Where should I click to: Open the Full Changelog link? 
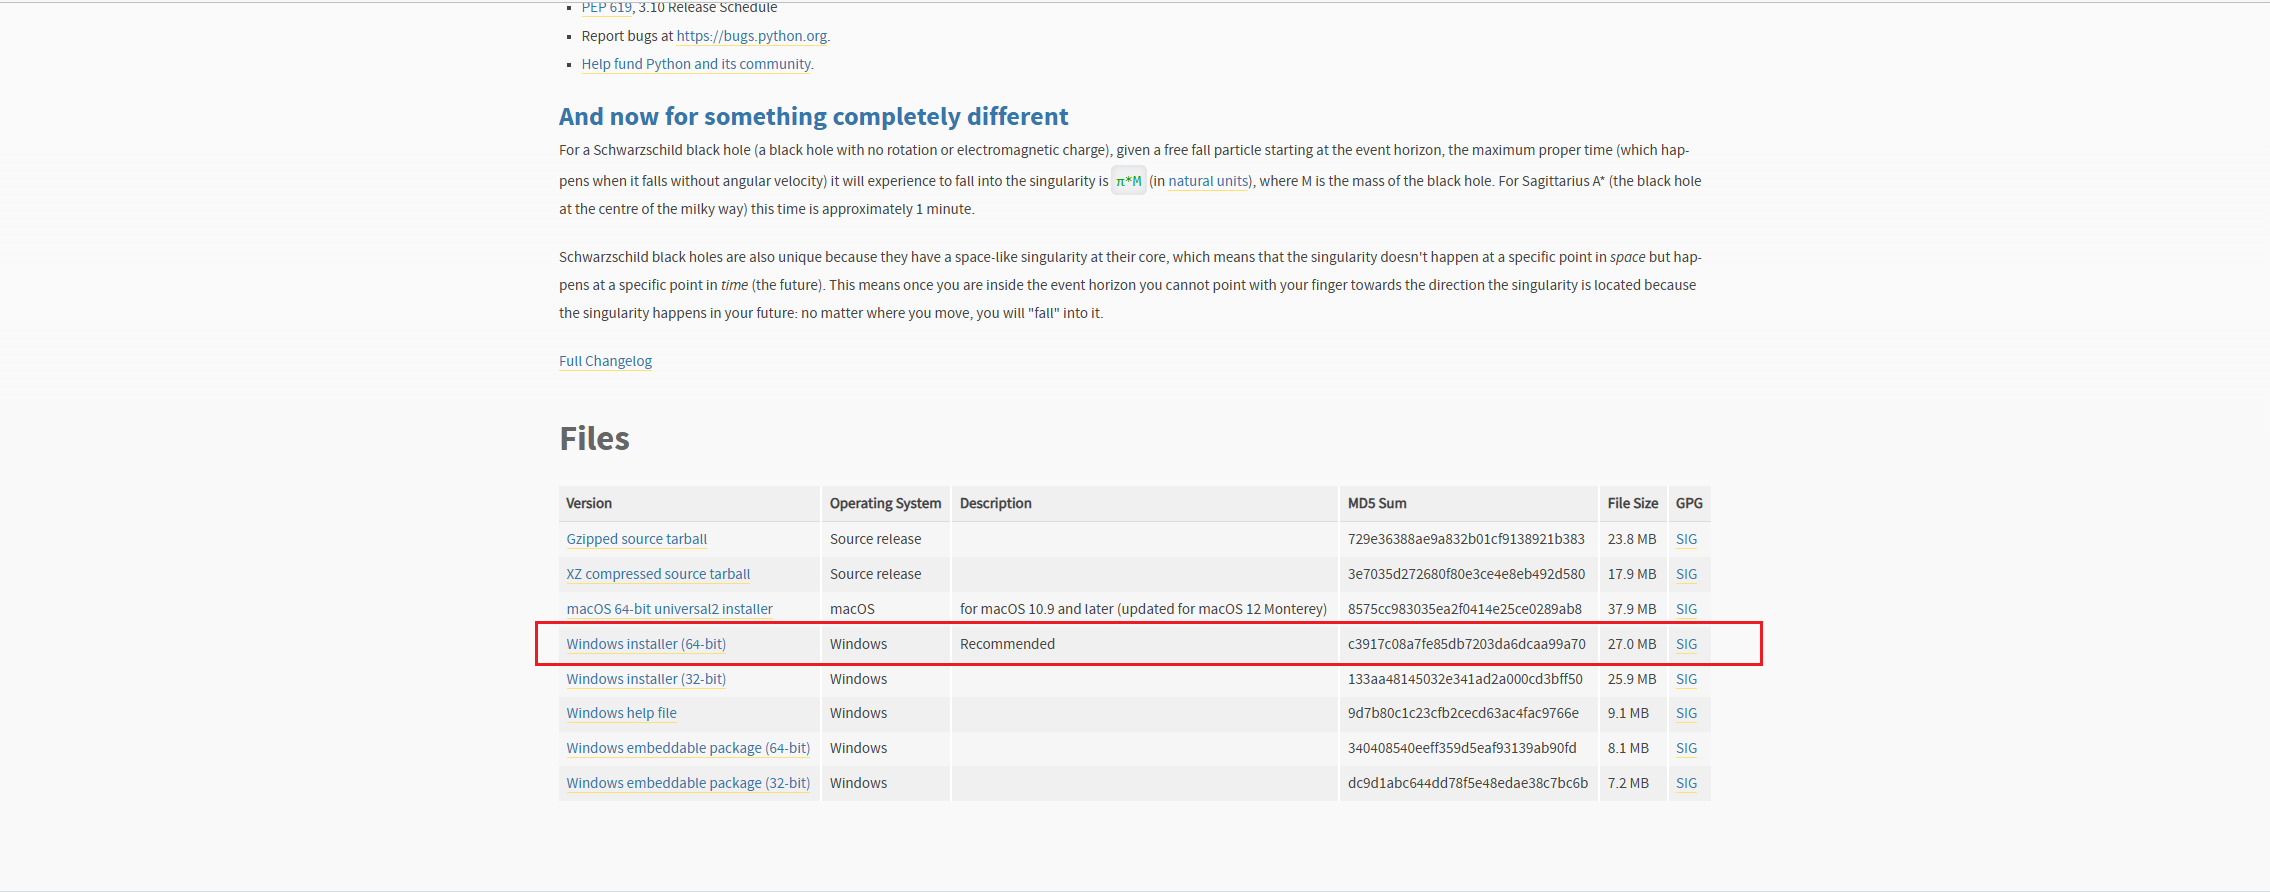pos(605,361)
